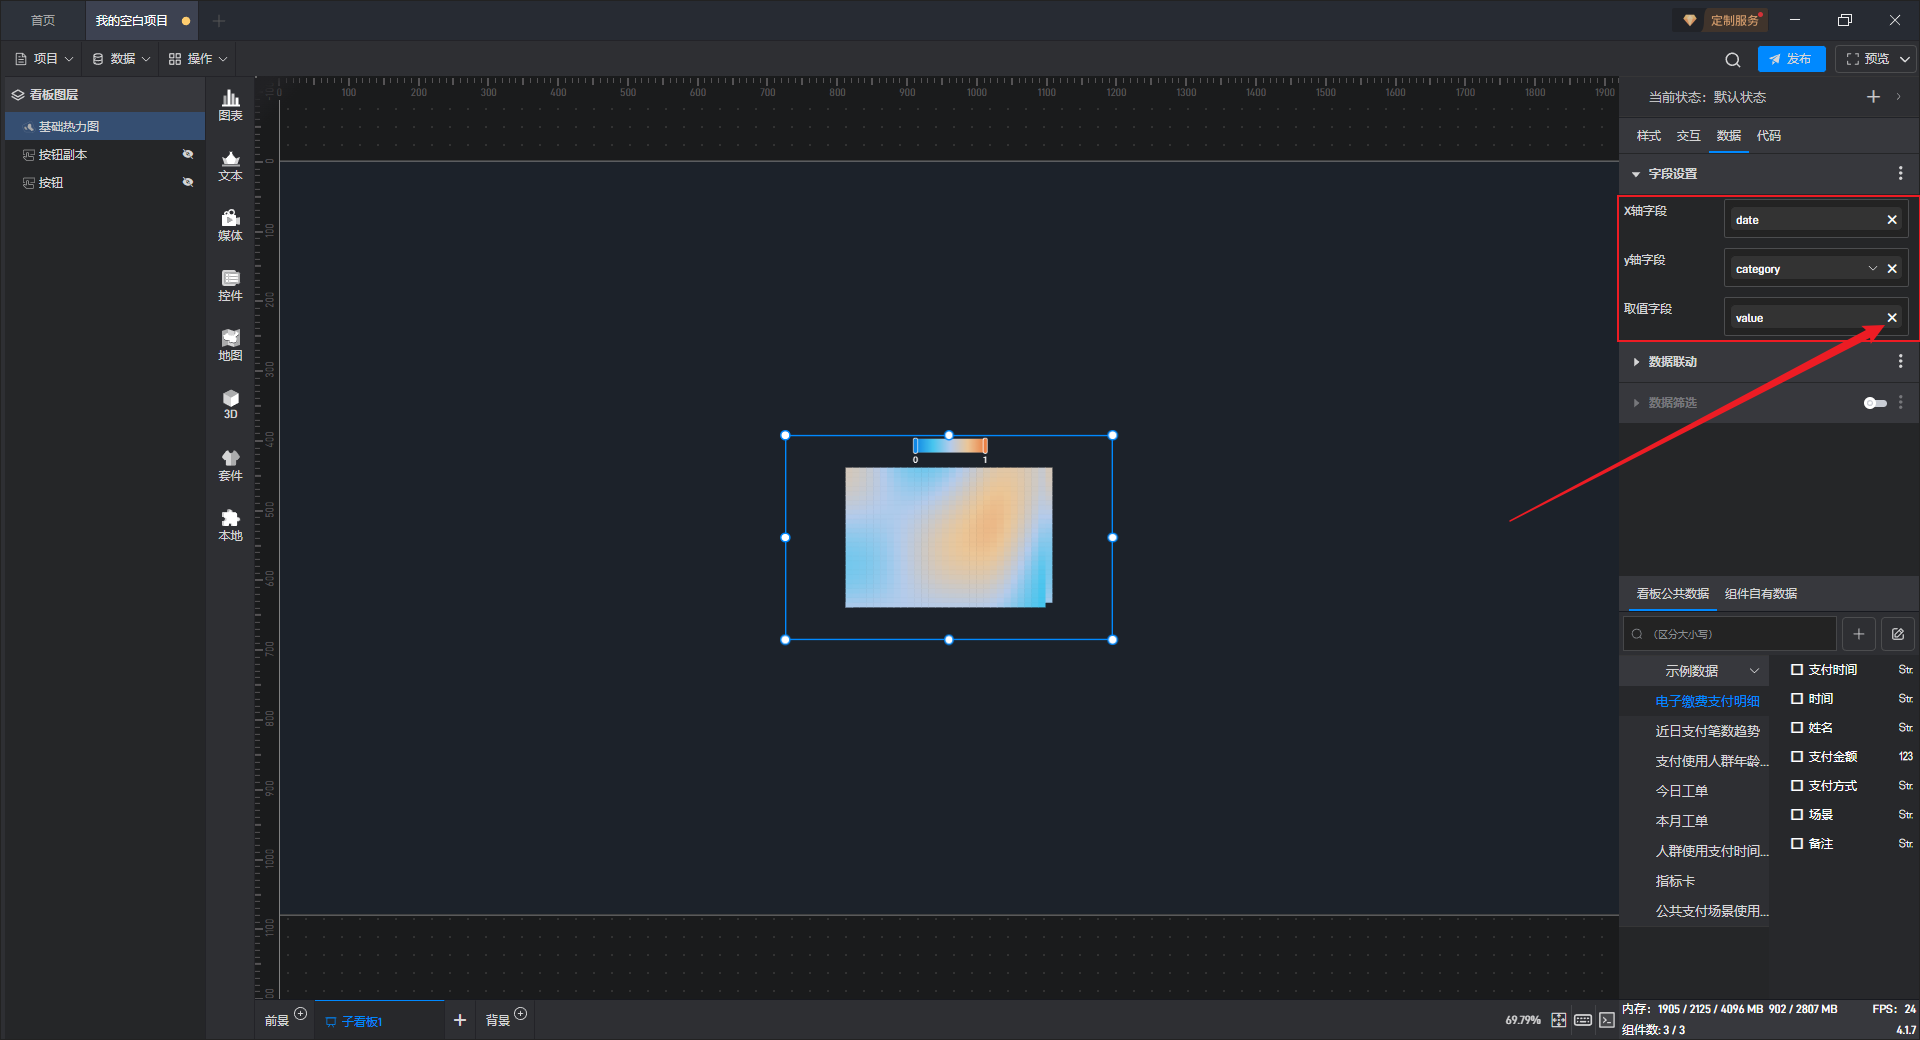The height and width of the screenshot is (1040, 1920).
Task: Open the 示例数据 dropdown
Action: (1710, 671)
